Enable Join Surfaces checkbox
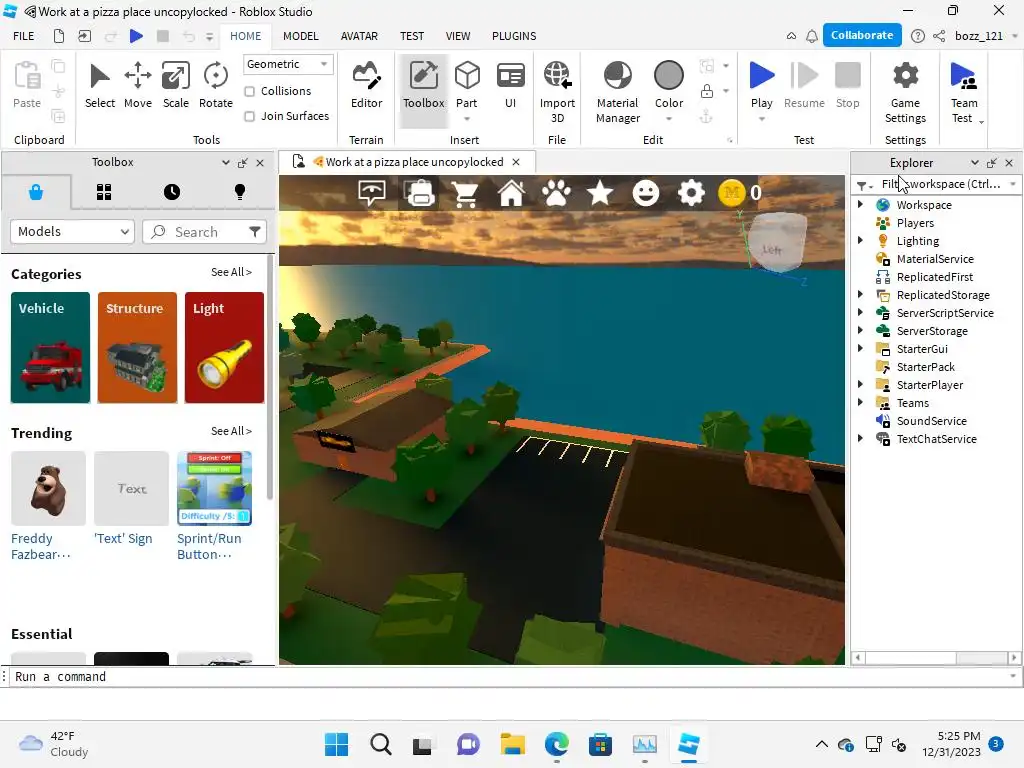This screenshot has width=1024, height=768. [249, 116]
